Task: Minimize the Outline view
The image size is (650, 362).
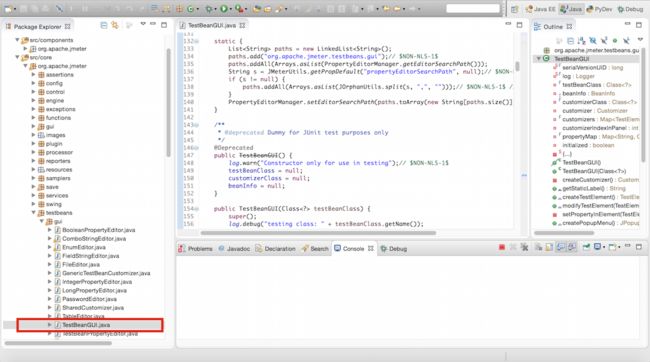Action: pos(627,24)
